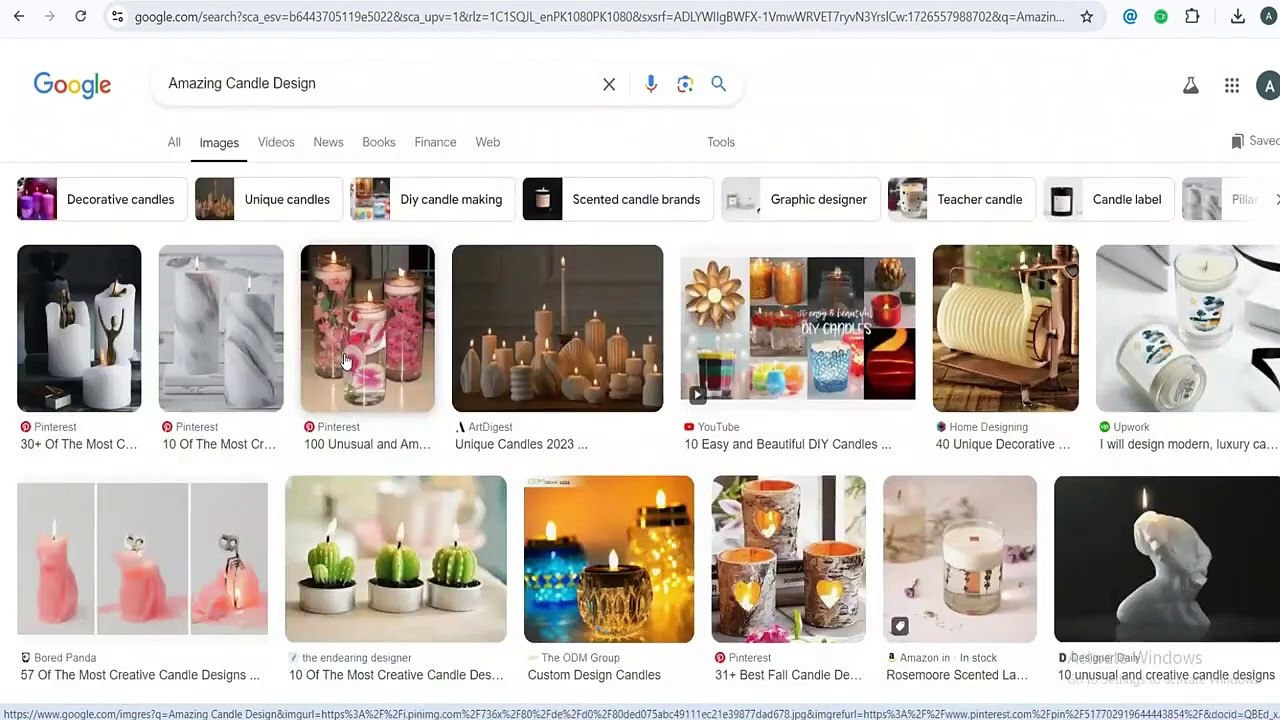Screen dimensions: 1280x720
Task: Open '10 unusual and creative candle designs' link
Action: 1166,675
